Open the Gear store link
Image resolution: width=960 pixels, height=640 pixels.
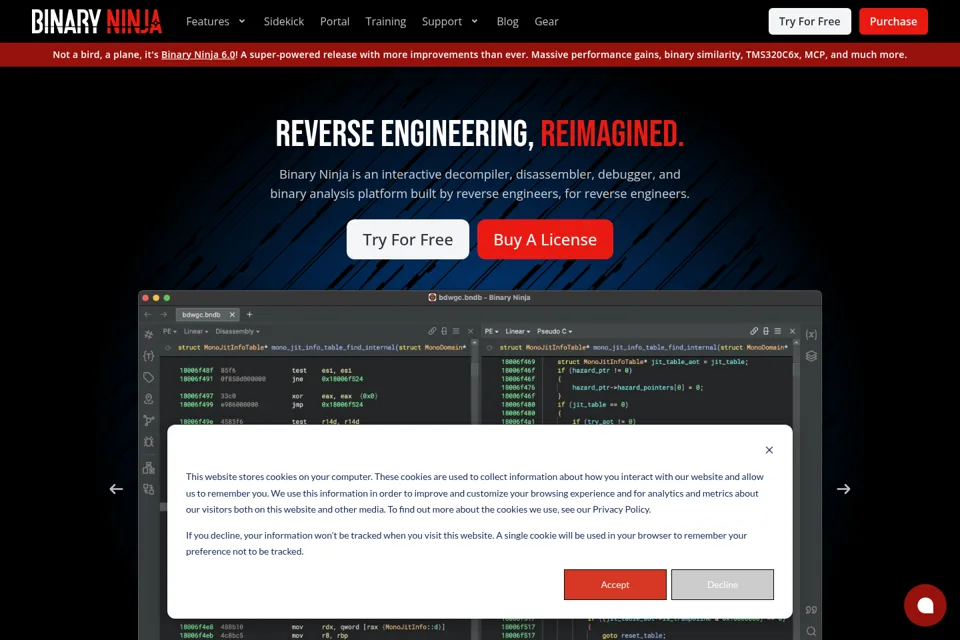pos(546,21)
